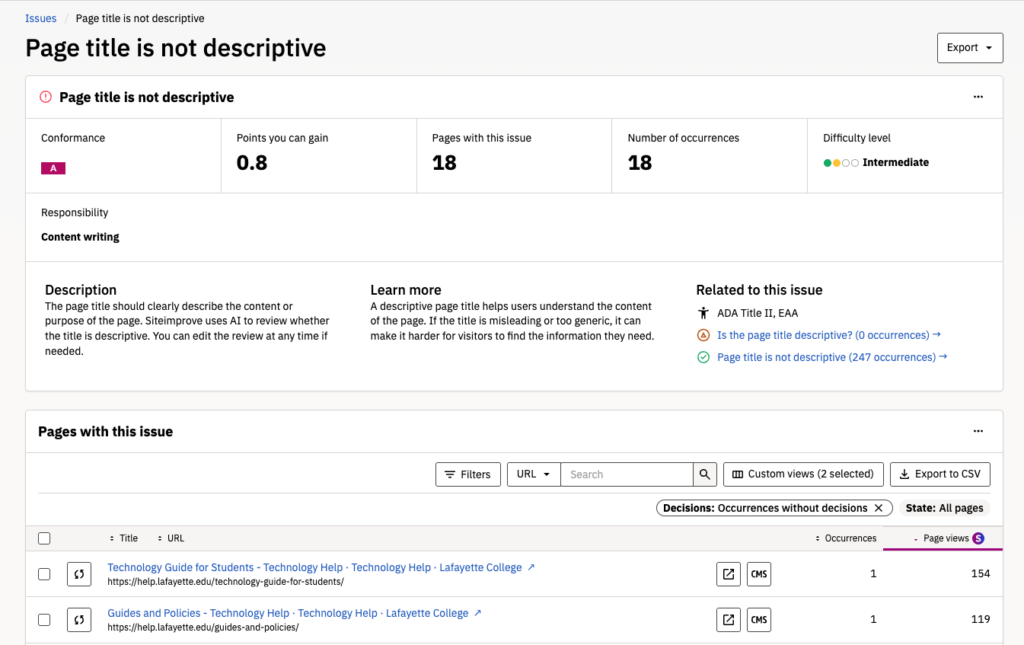Open Custom views (2 selected)
The width and height of the screenshot is (1024, 645).
(803, 475)
